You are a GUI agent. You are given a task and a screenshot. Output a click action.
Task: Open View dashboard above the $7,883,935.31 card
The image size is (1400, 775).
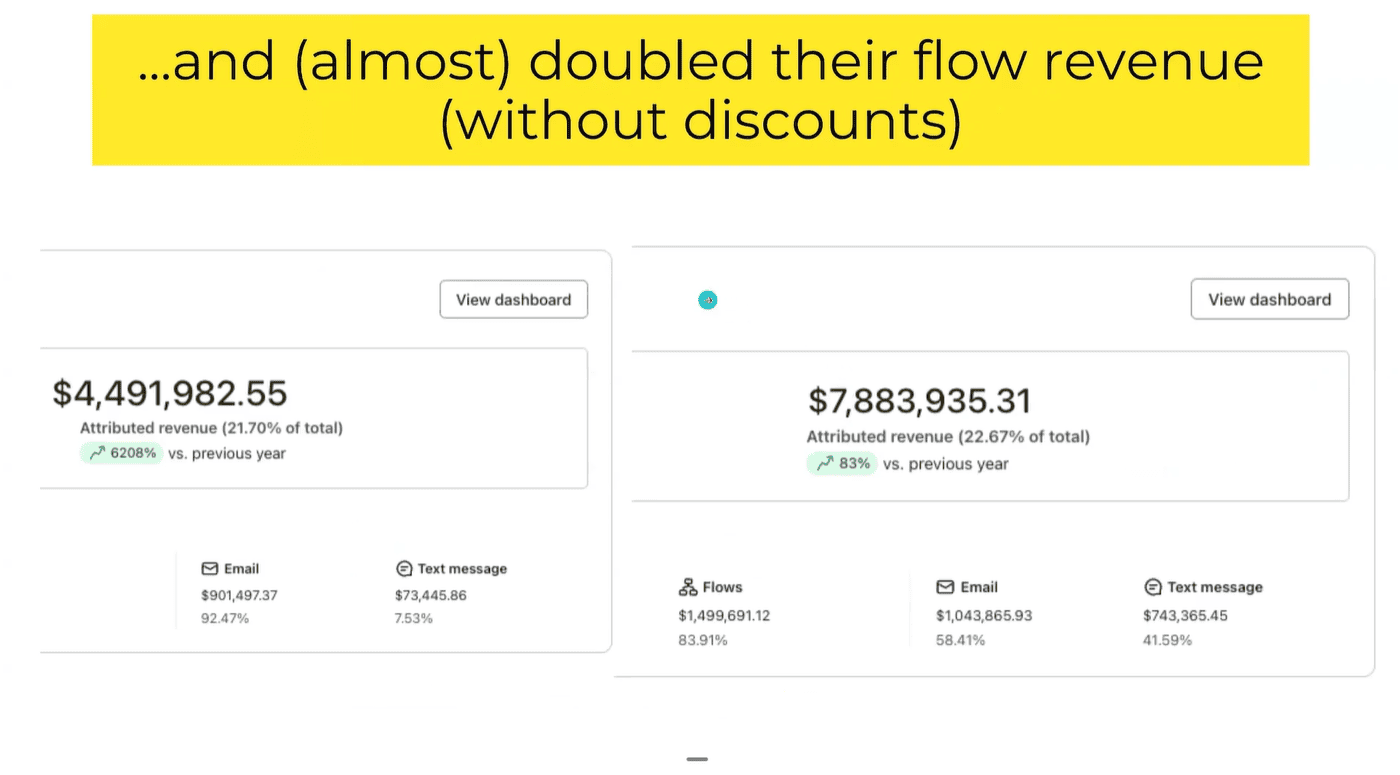1269,299
